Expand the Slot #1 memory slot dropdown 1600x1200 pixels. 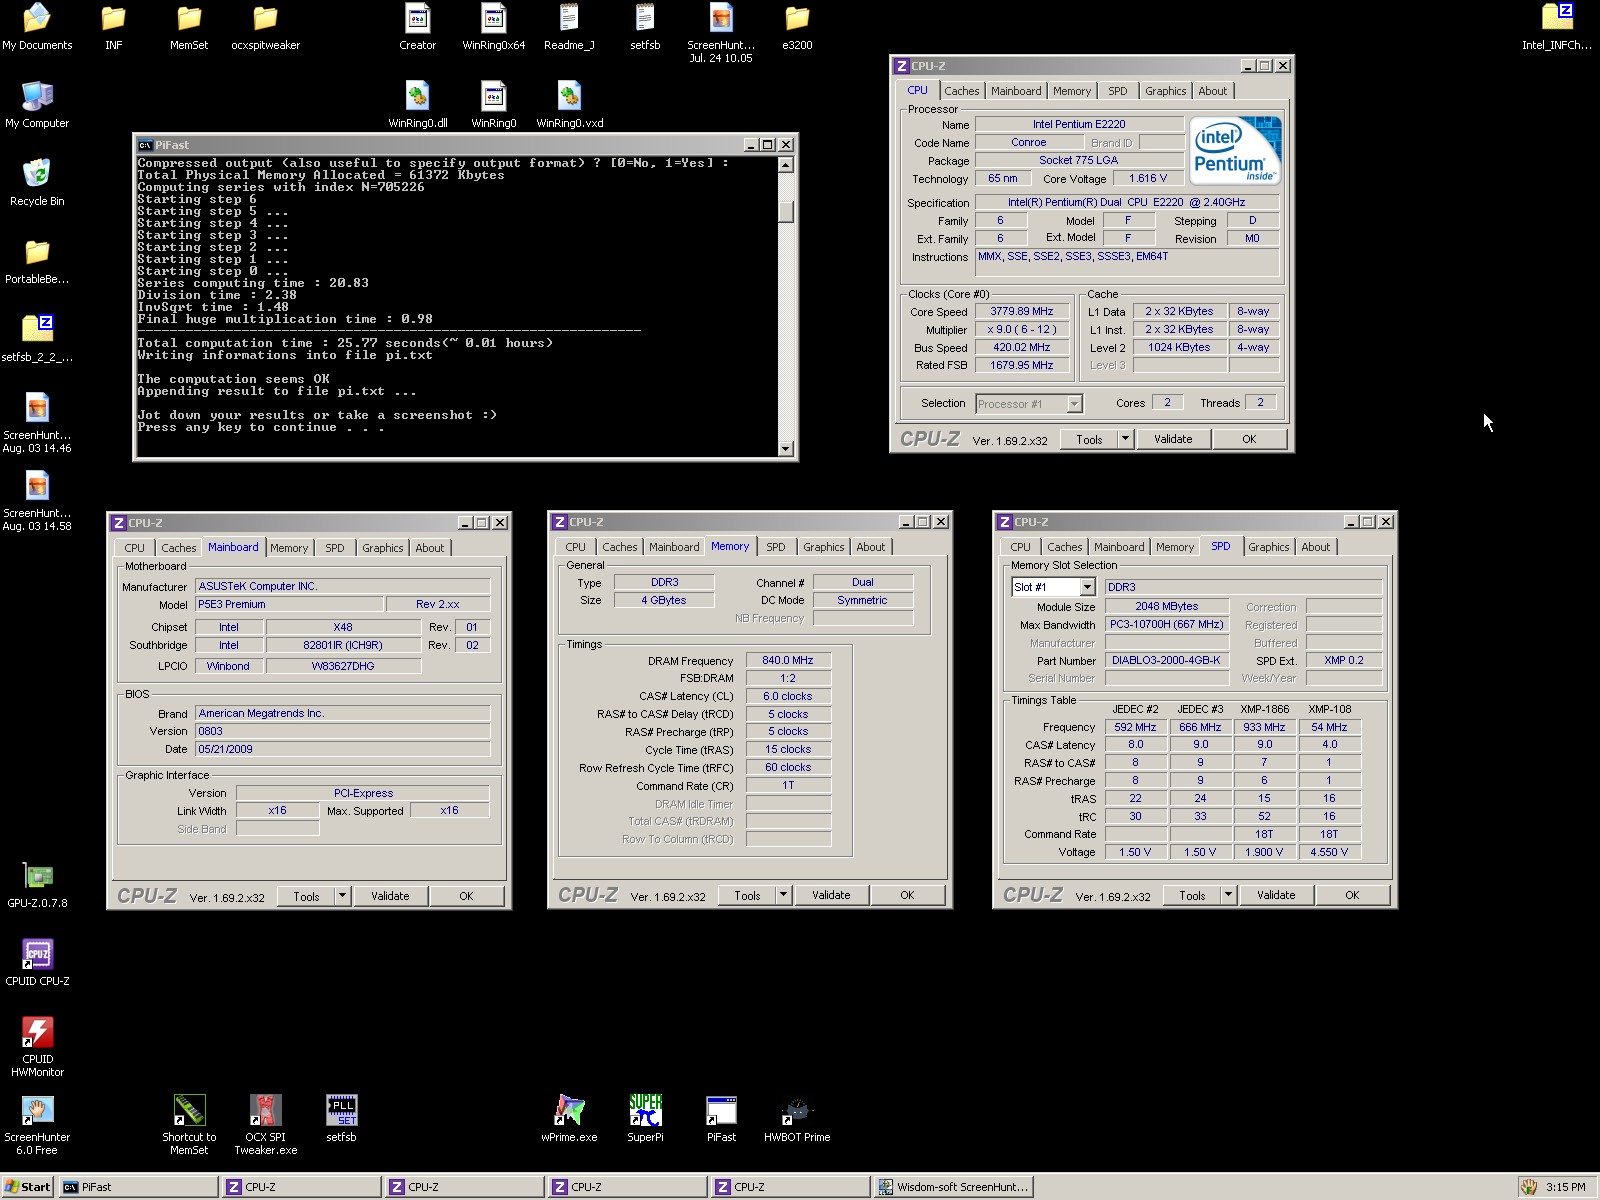[x=1087, y=587]
